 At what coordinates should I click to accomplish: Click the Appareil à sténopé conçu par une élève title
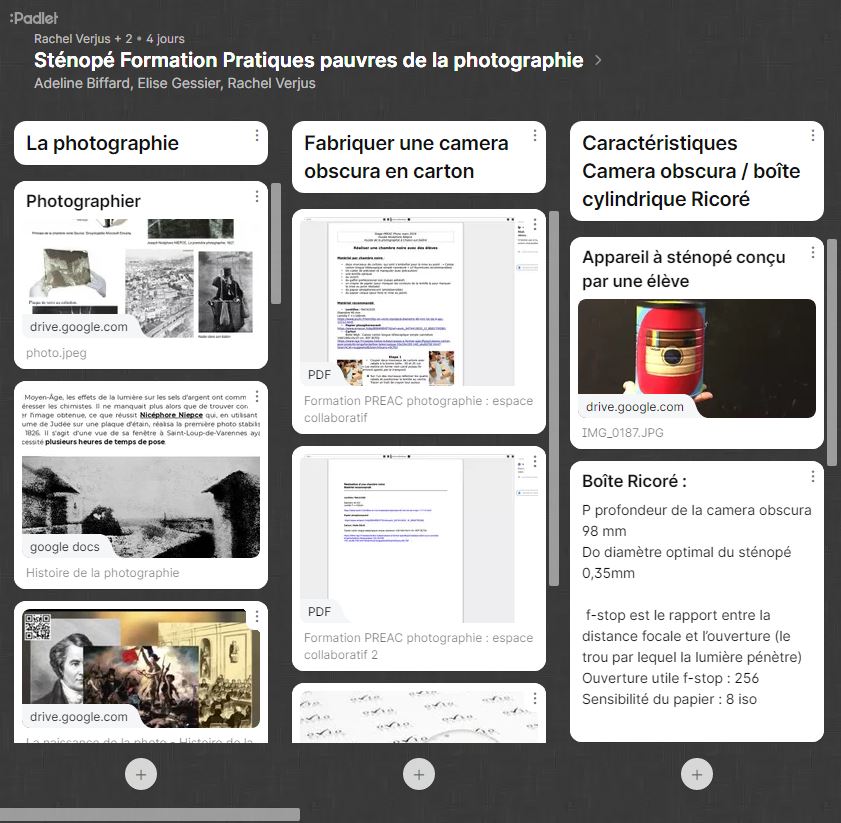(684, 269)
